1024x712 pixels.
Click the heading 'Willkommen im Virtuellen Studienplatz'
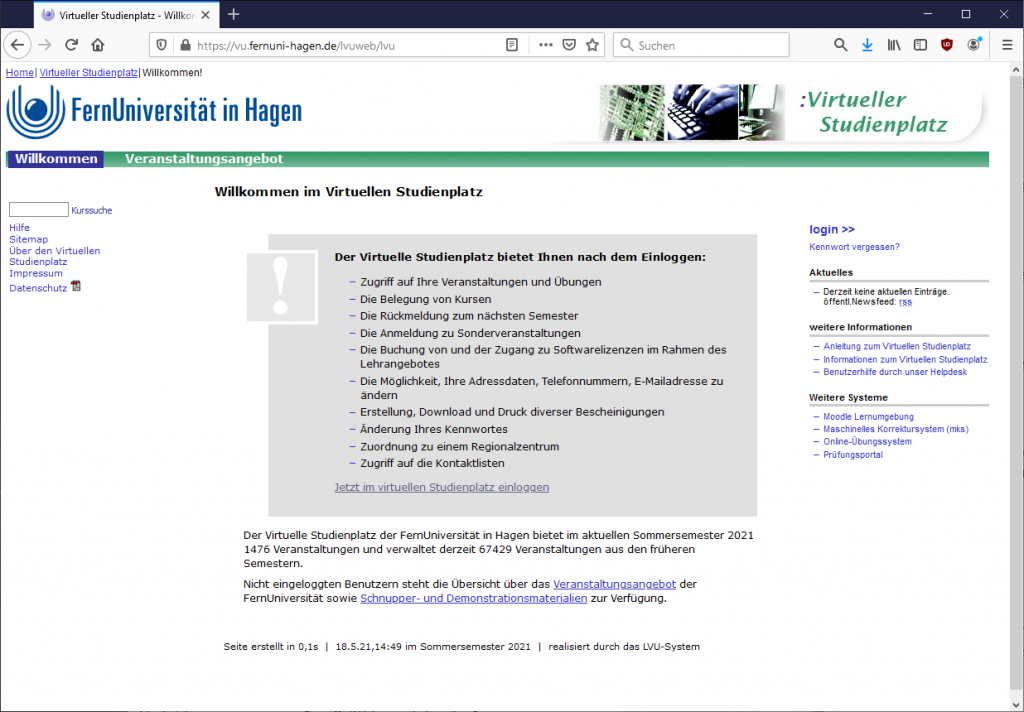coord(349,192)
